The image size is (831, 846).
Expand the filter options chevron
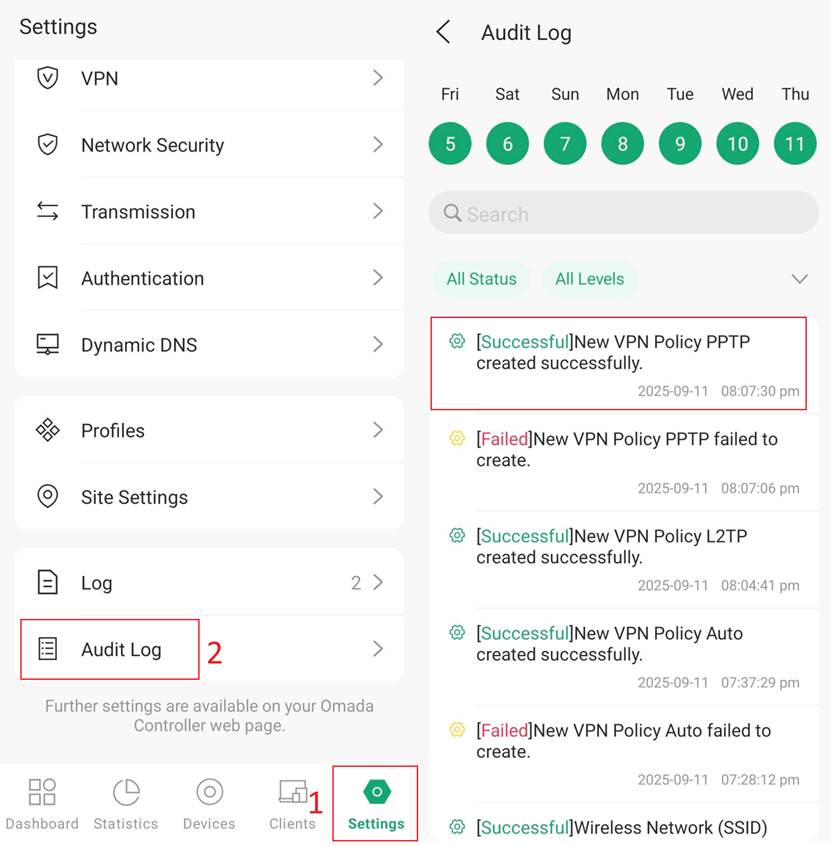point(799,279)
